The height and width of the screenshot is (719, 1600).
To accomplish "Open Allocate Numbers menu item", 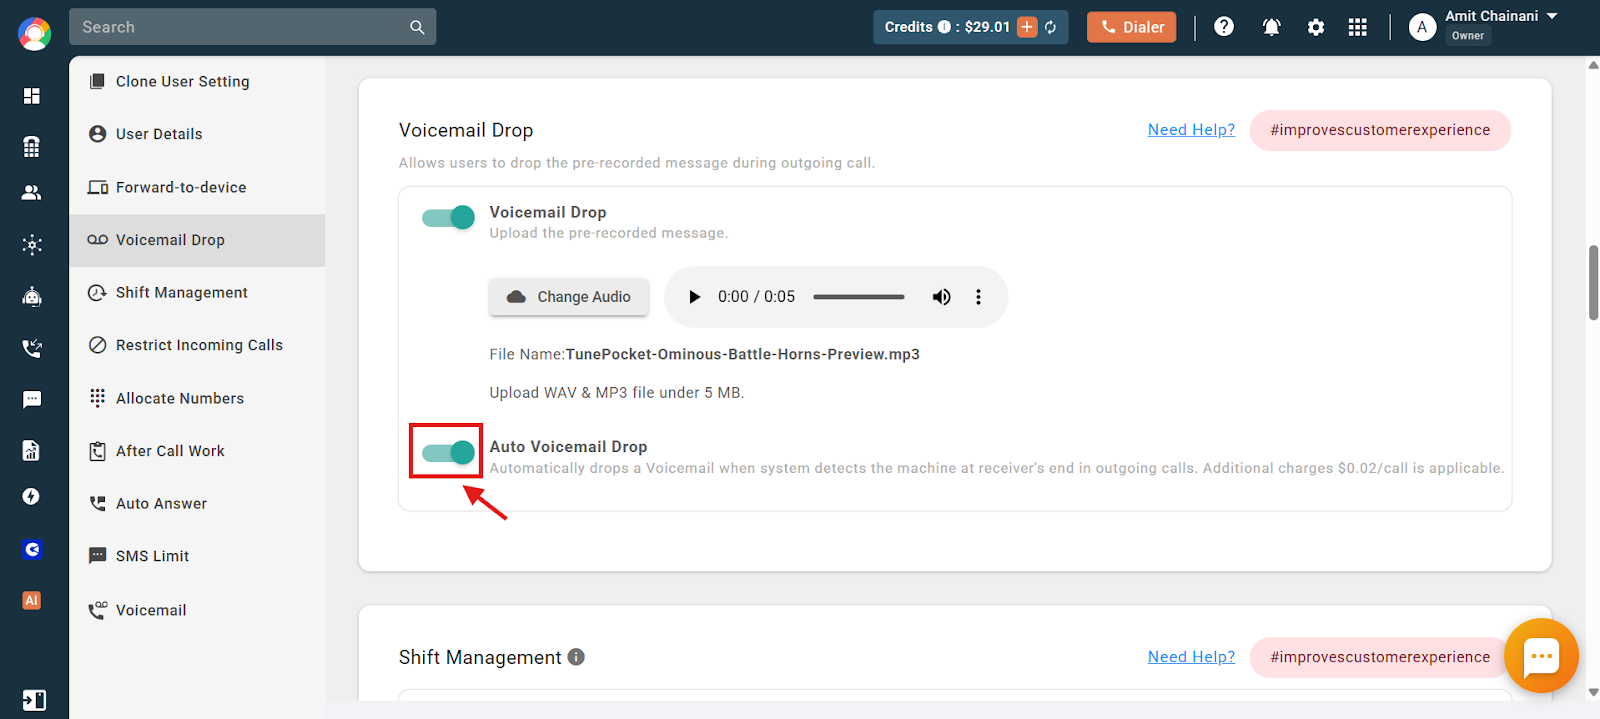I will [197, 398].
